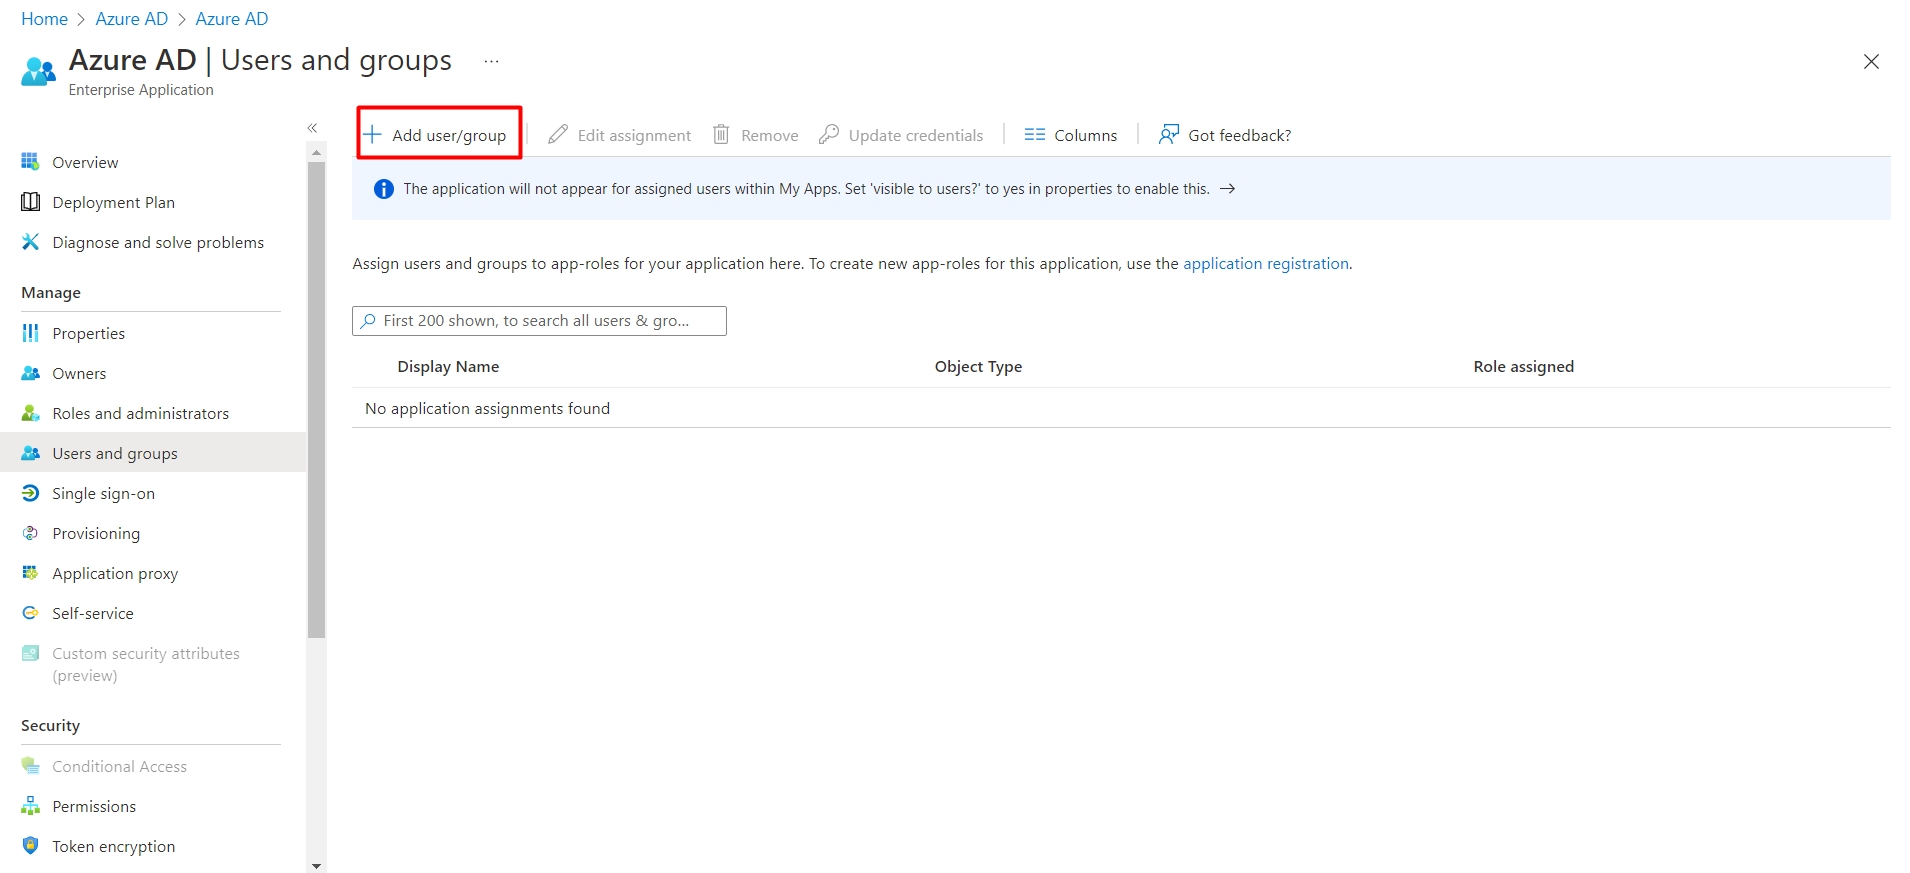
Task: Open Diagnose and solve problems
Action: [158, 242]
